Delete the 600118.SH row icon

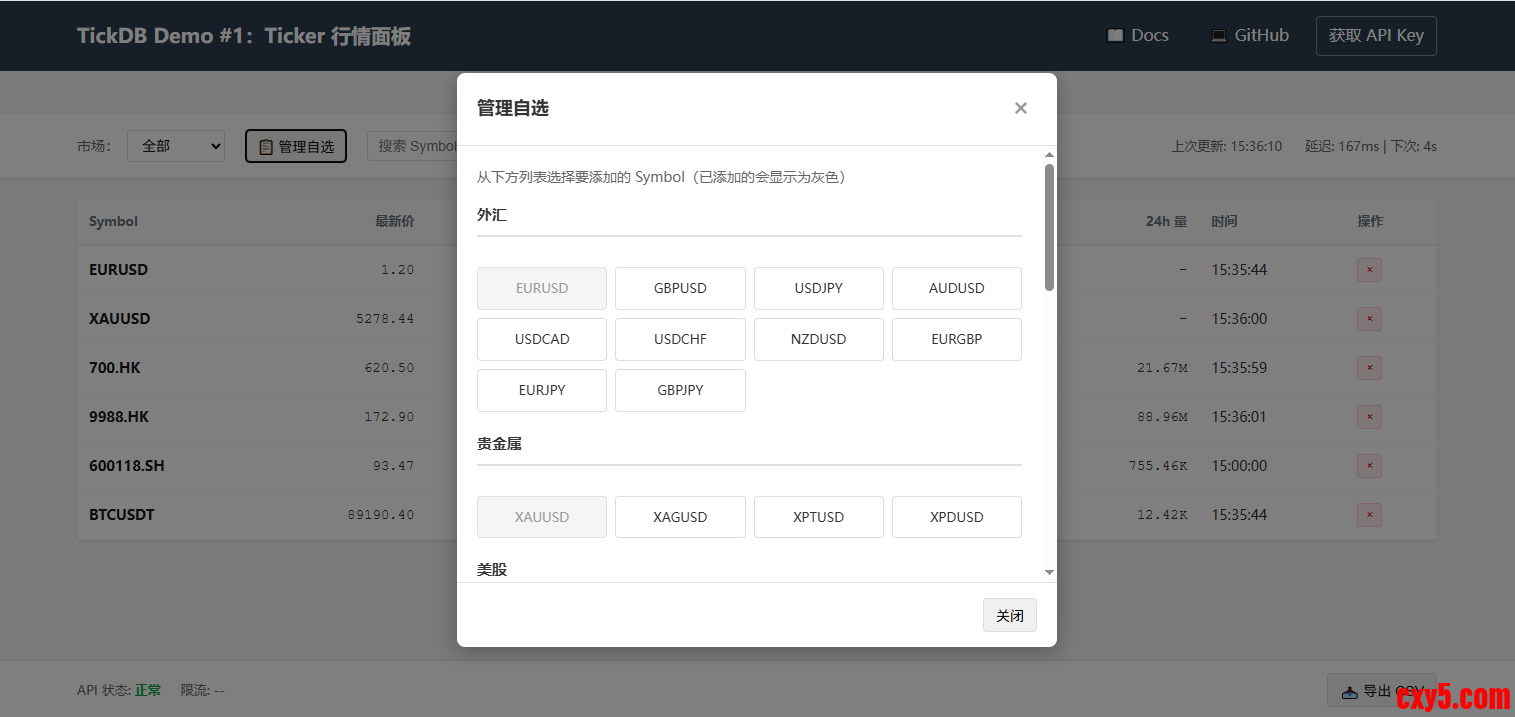(x=1369, y=466)
